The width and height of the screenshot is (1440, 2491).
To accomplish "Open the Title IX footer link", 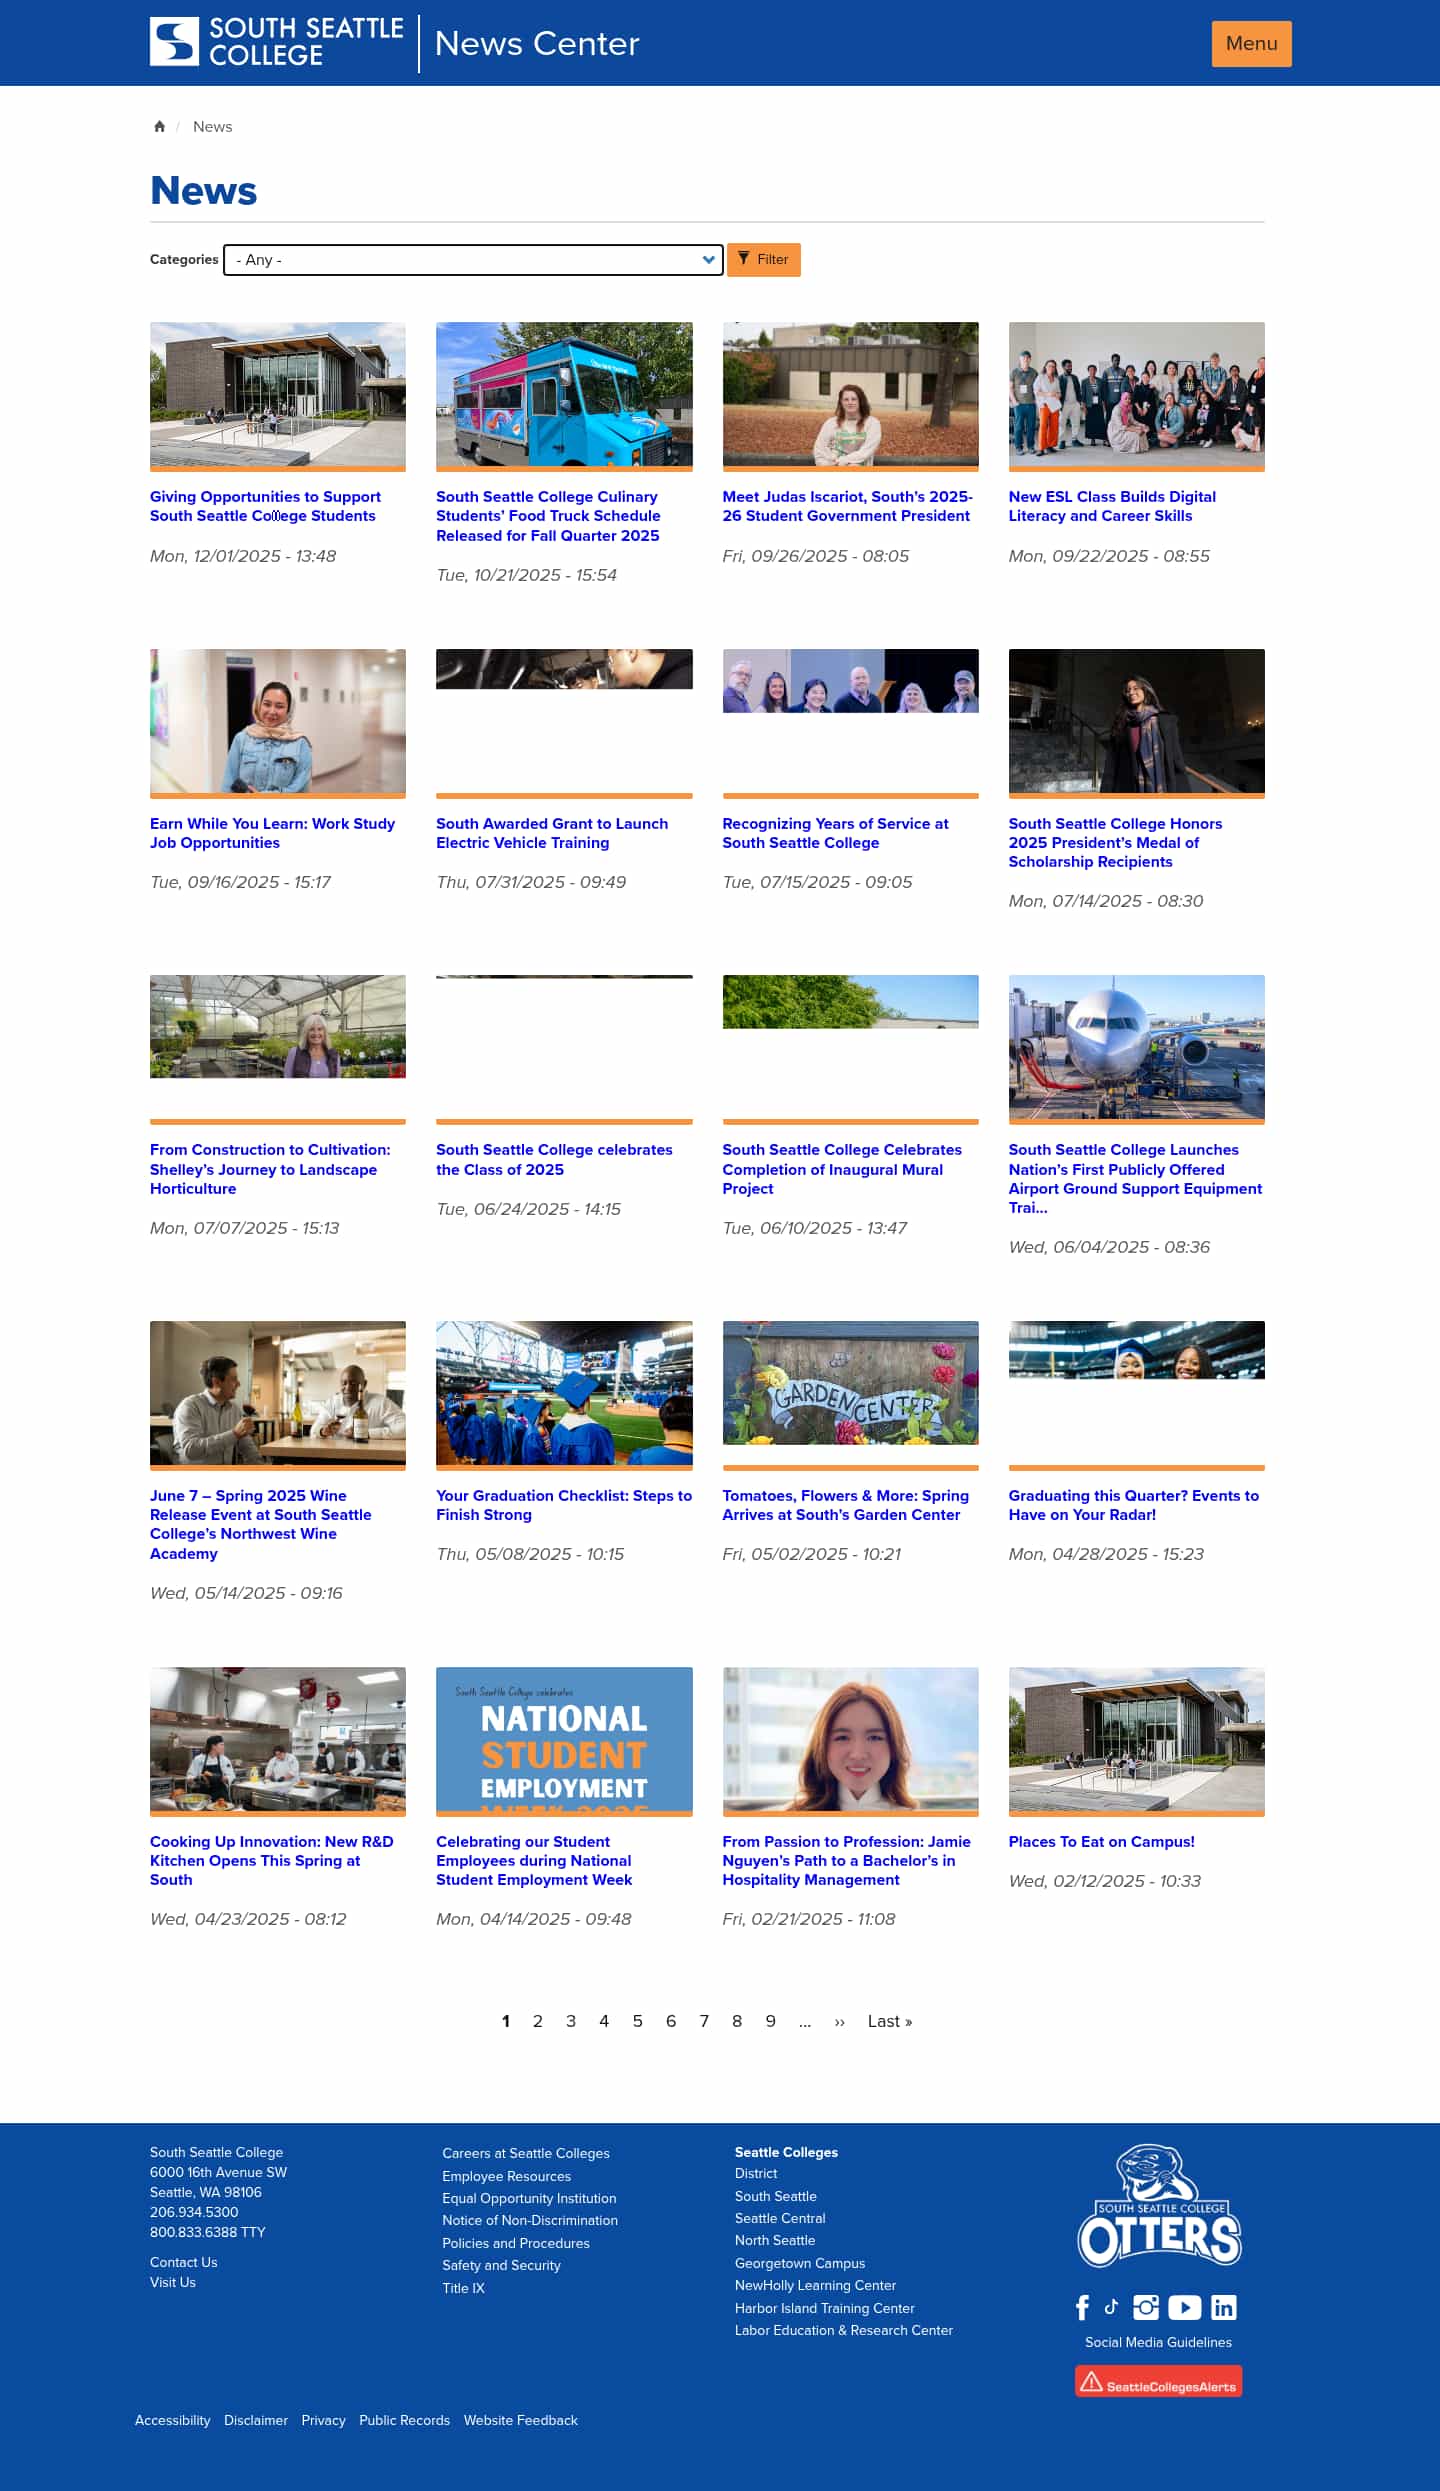I will click(463, 2288).
